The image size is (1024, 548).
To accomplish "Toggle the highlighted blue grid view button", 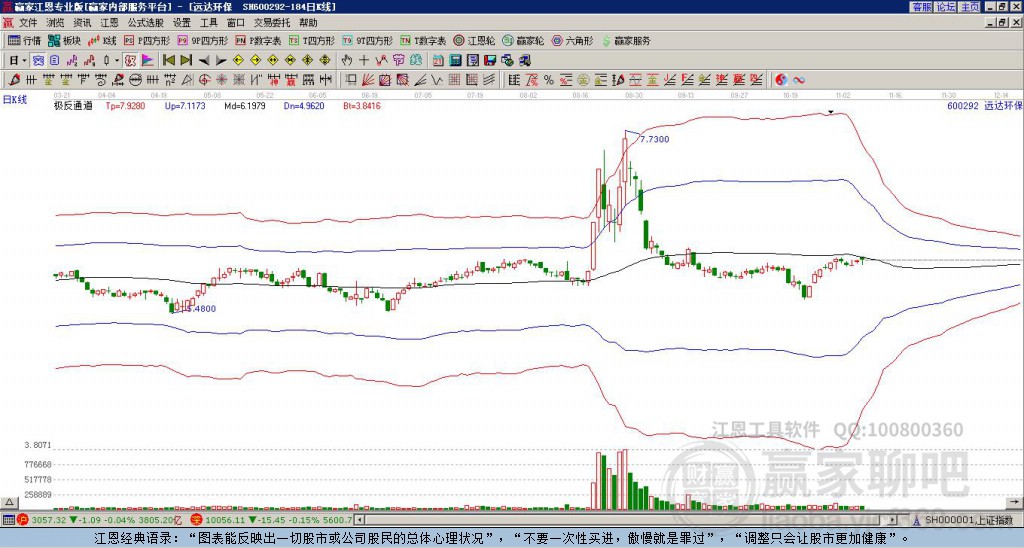I will [39, 61].
